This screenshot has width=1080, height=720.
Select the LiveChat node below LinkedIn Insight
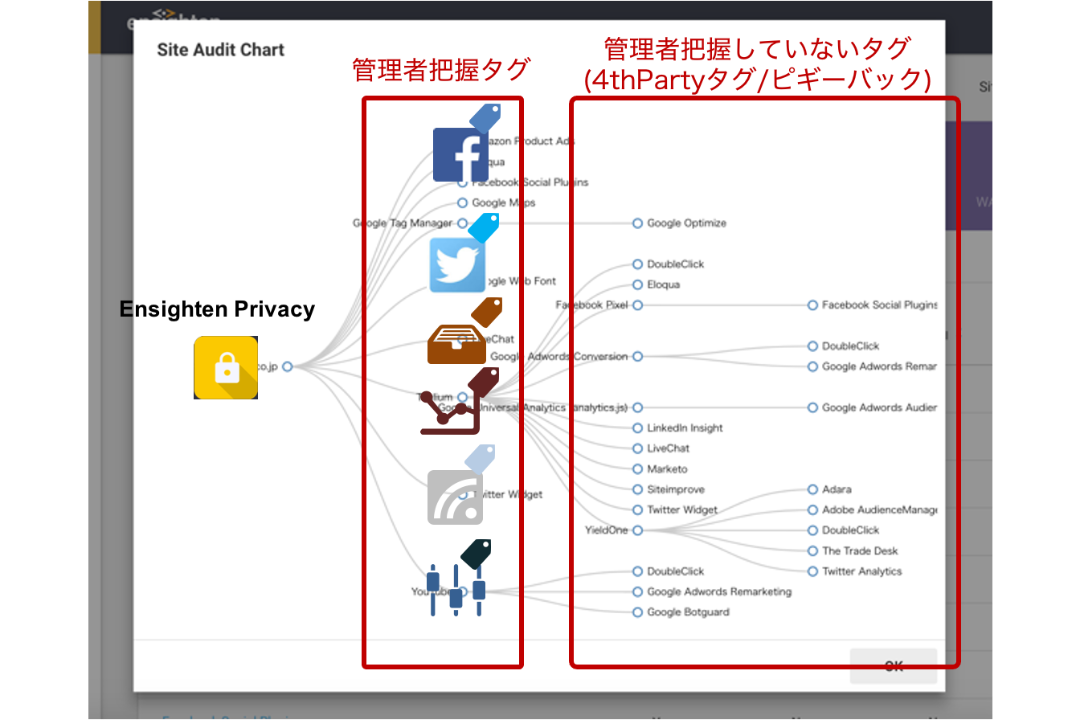[x=637, y=449]
